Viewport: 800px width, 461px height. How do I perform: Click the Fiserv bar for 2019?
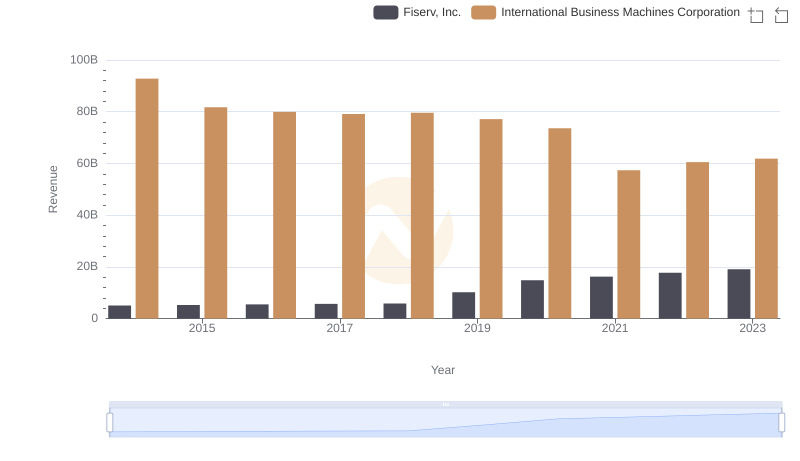click(463, 305)
